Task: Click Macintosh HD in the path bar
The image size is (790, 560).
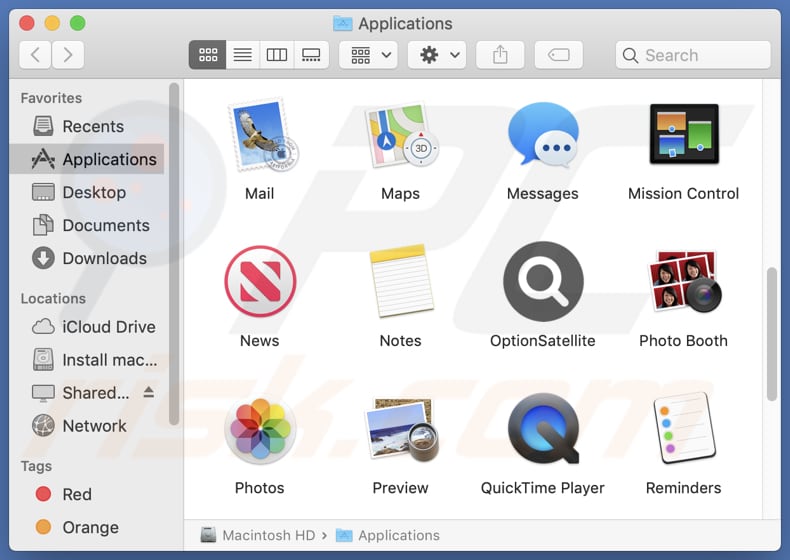Action: [258, 535]
